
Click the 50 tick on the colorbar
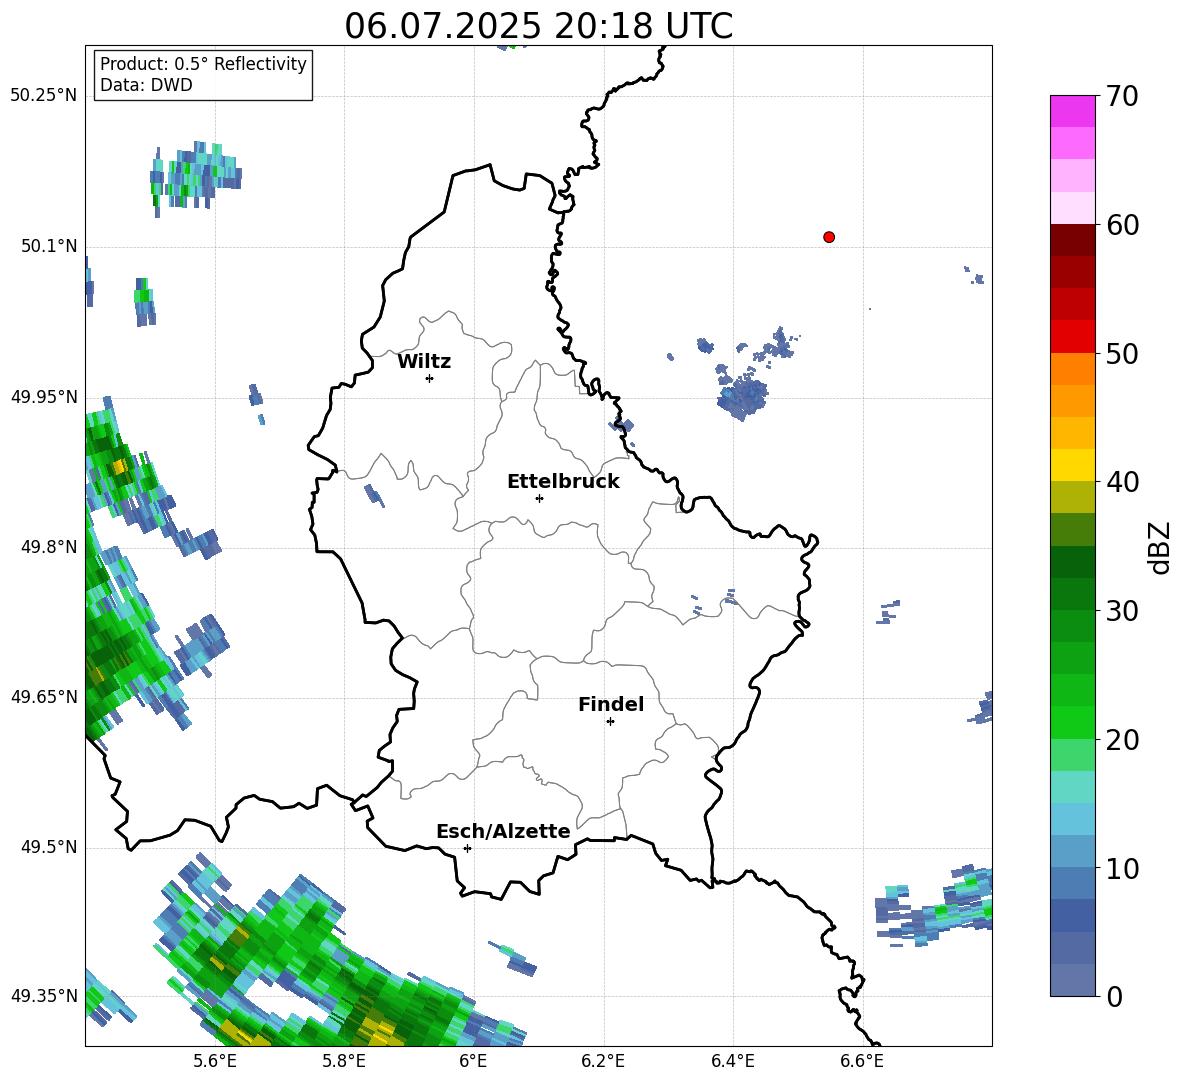1122,353
